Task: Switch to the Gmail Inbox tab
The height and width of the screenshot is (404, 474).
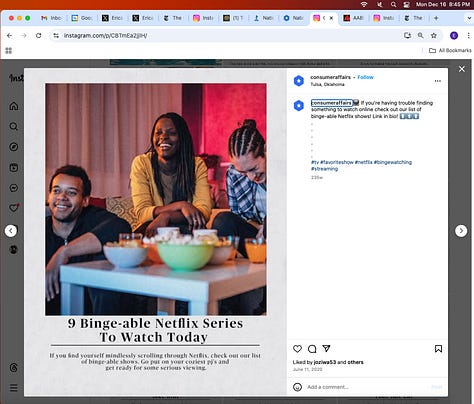Action: pyautogui.click(x=51, y=18)
